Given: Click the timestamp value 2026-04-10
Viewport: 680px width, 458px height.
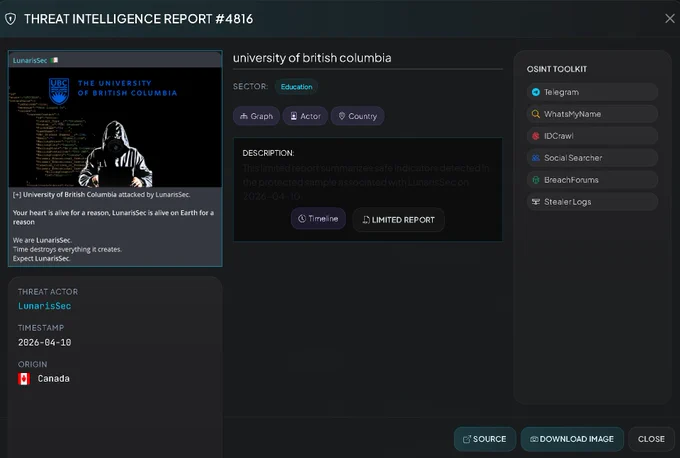Looking at the screenshot, I should [x=44, y=343].
